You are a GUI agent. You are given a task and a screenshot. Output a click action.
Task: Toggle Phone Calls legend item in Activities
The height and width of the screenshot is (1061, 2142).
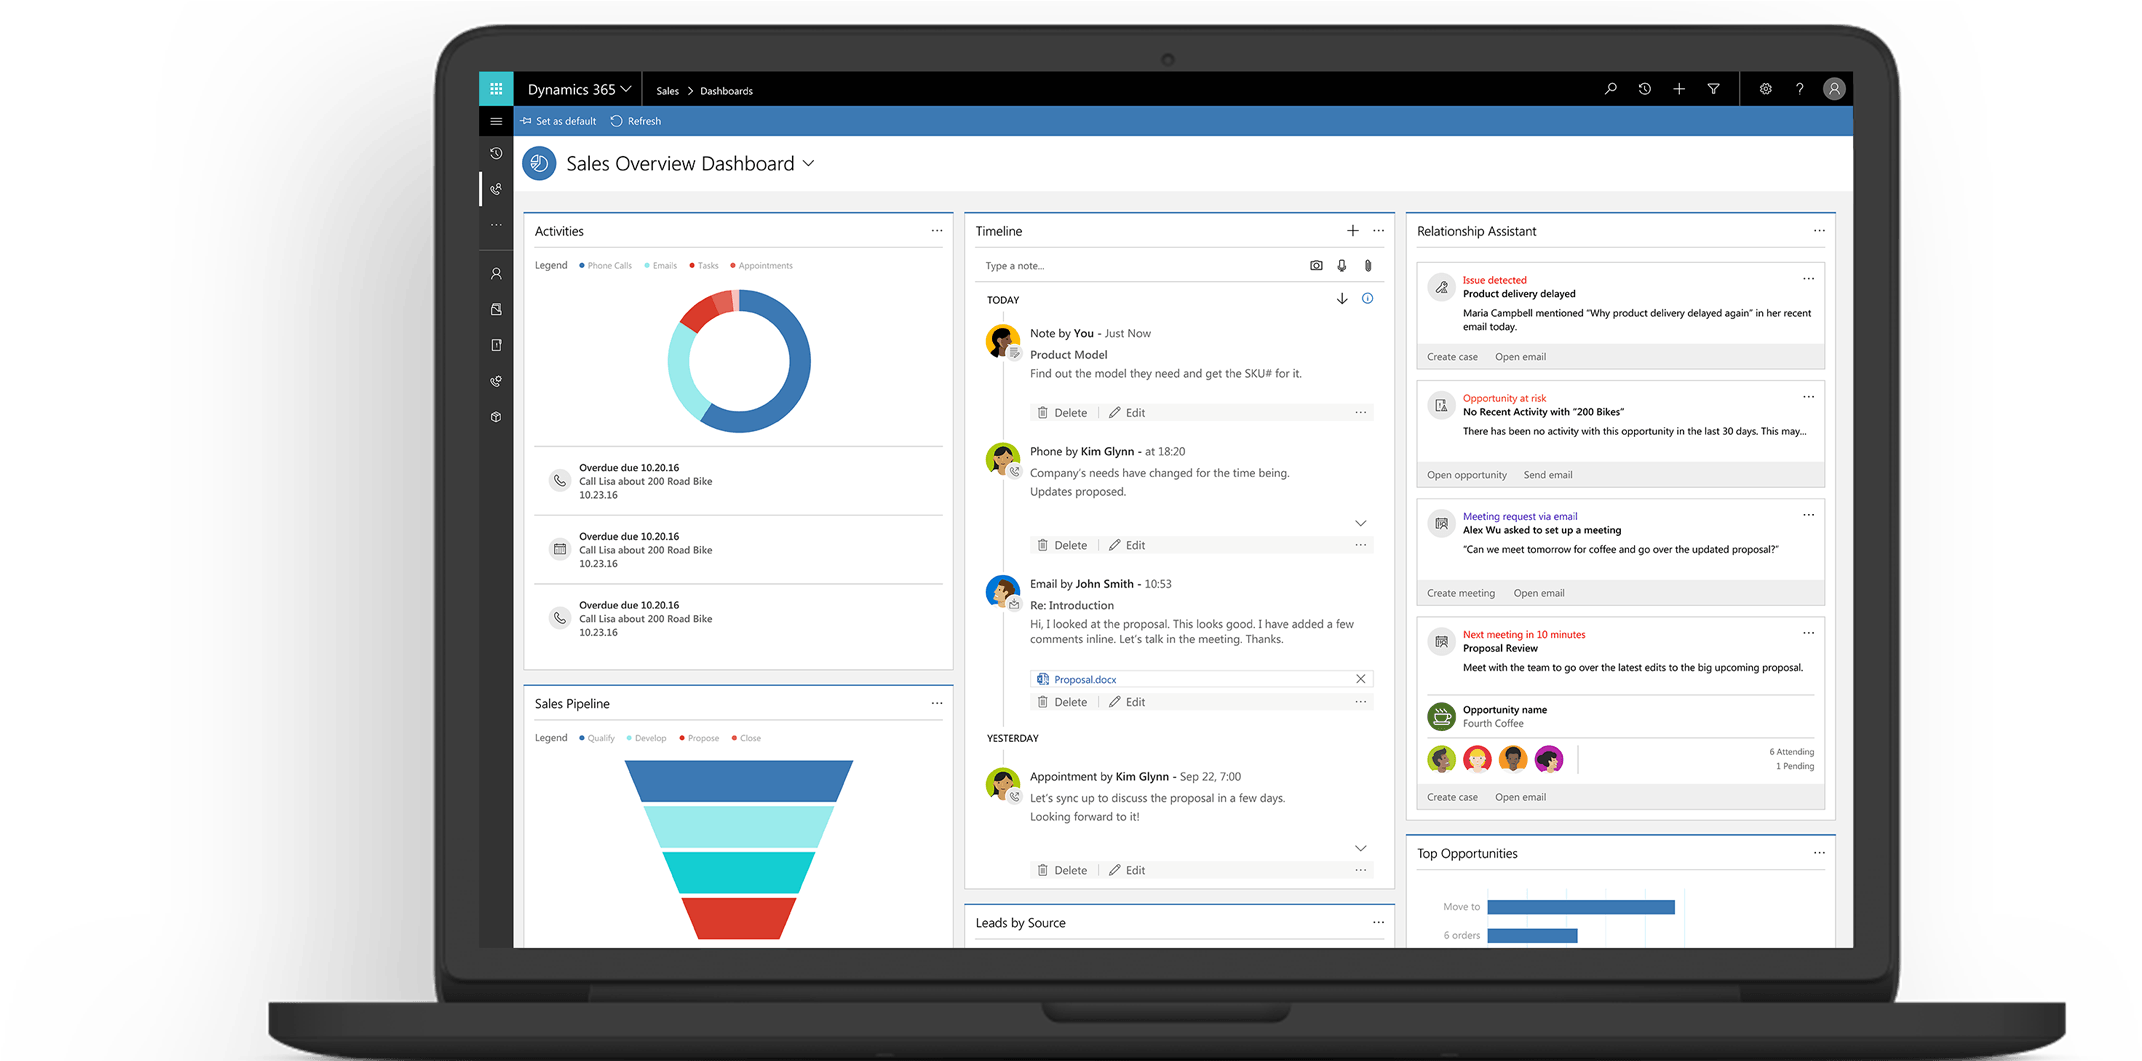click(x=606, y=266)
